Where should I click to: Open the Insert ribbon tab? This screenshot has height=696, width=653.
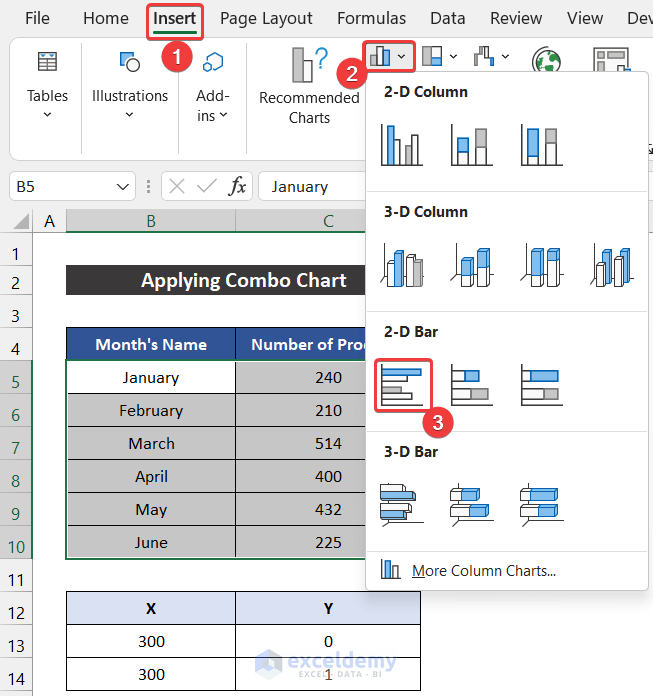[175, 18]
